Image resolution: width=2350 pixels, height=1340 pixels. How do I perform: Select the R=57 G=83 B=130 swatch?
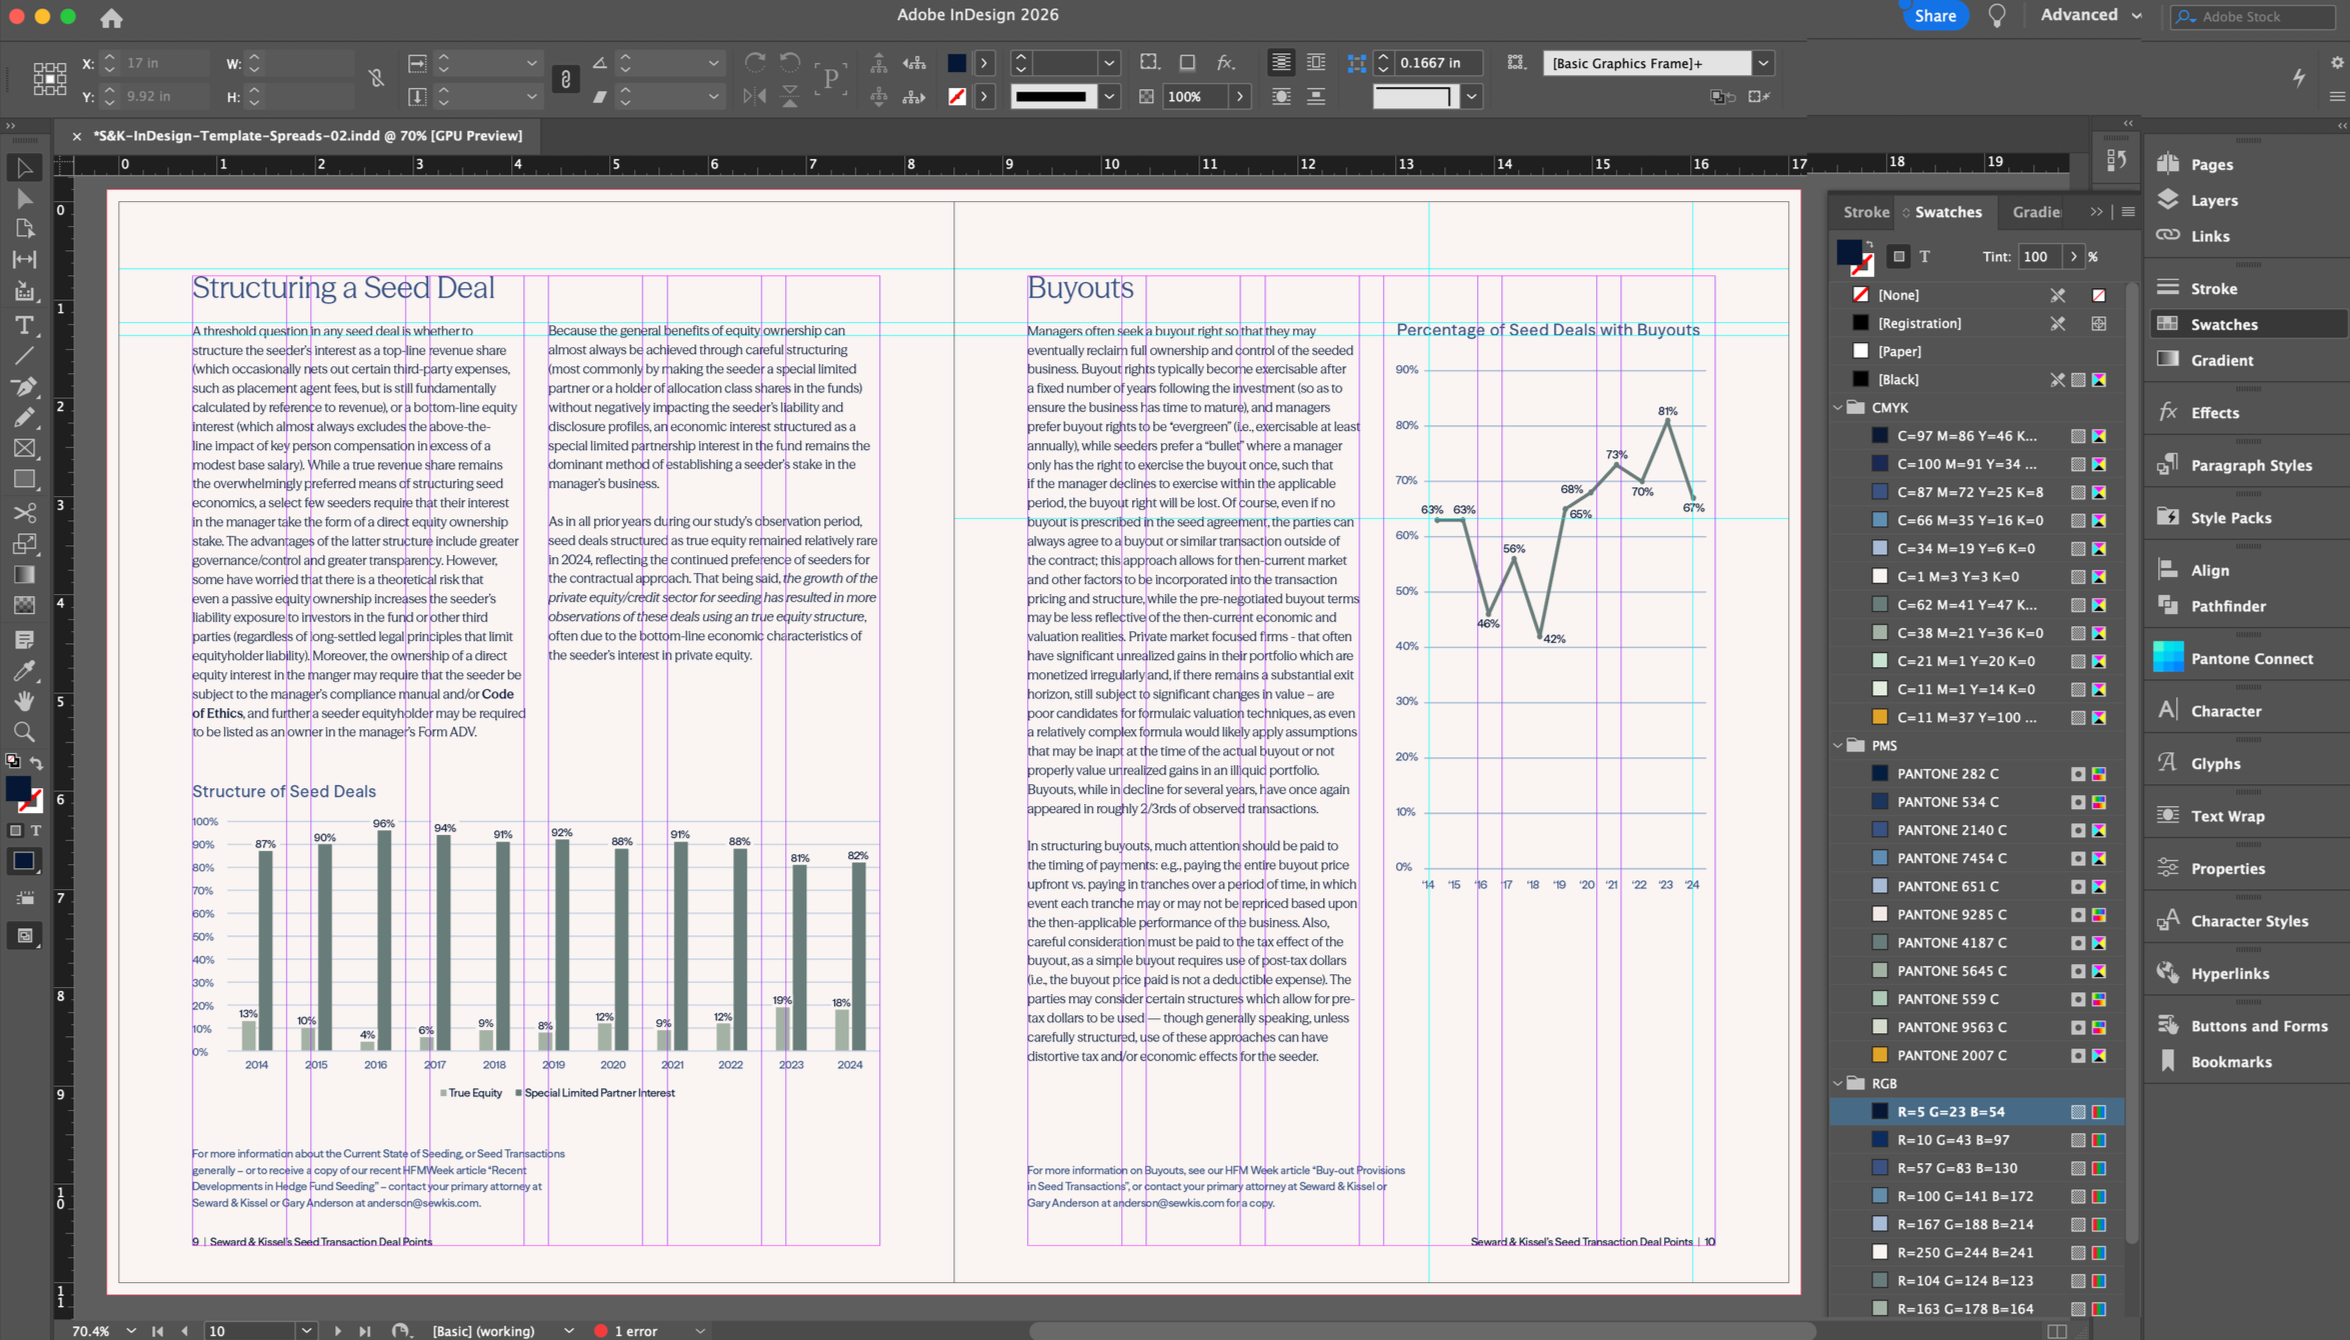(x=1976, y=1168)
